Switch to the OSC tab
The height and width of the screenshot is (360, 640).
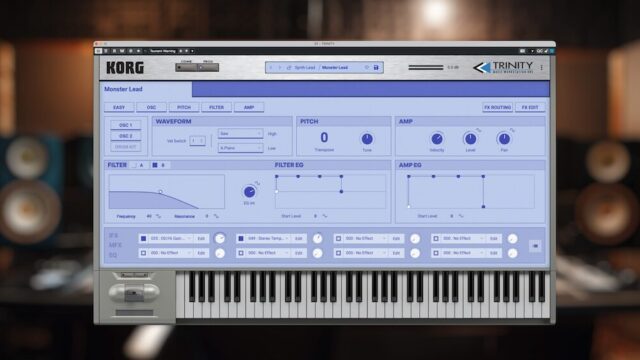(151, 107)
